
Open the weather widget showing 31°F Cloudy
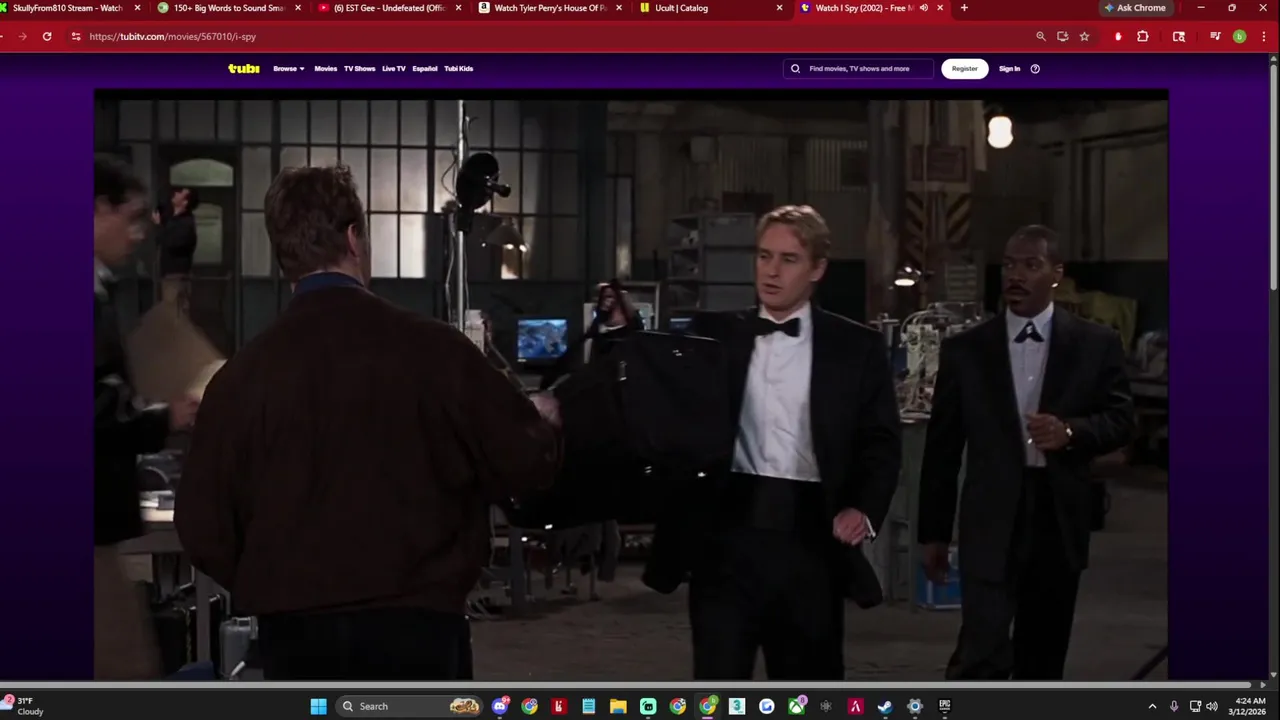(x=26, y=706)
